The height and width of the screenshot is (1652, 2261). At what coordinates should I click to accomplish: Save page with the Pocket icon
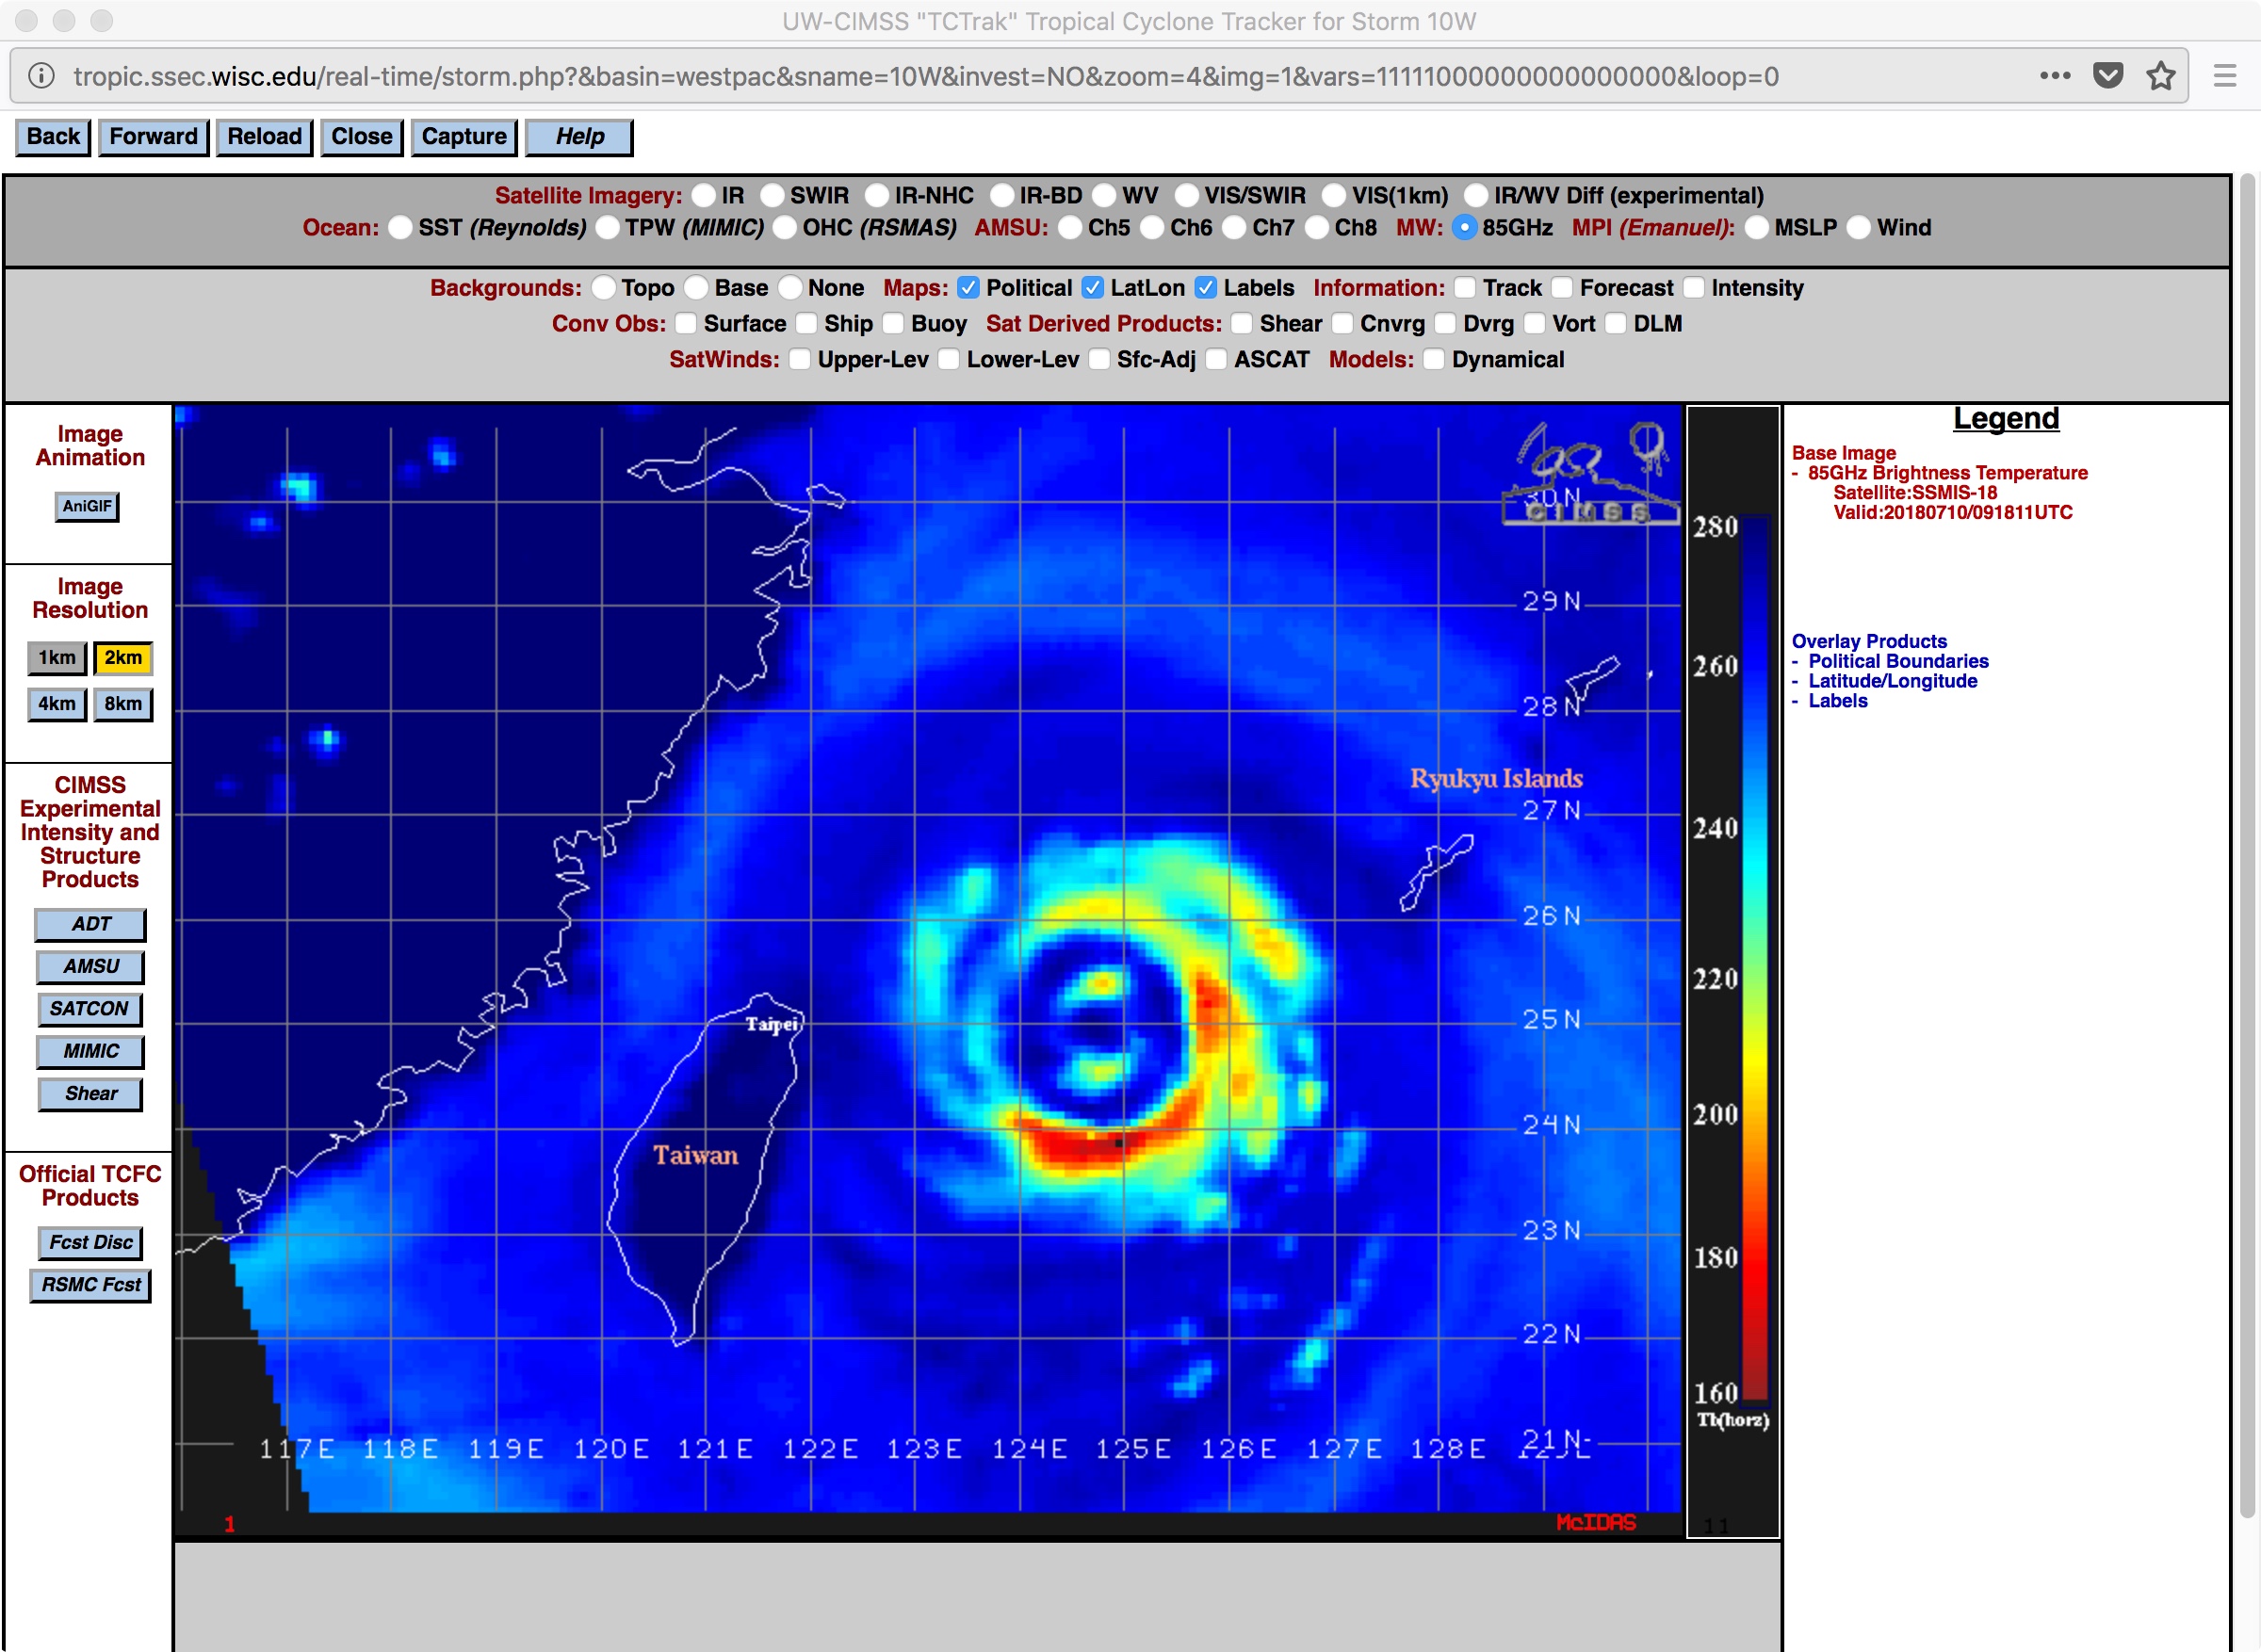tap(2108, 76)
